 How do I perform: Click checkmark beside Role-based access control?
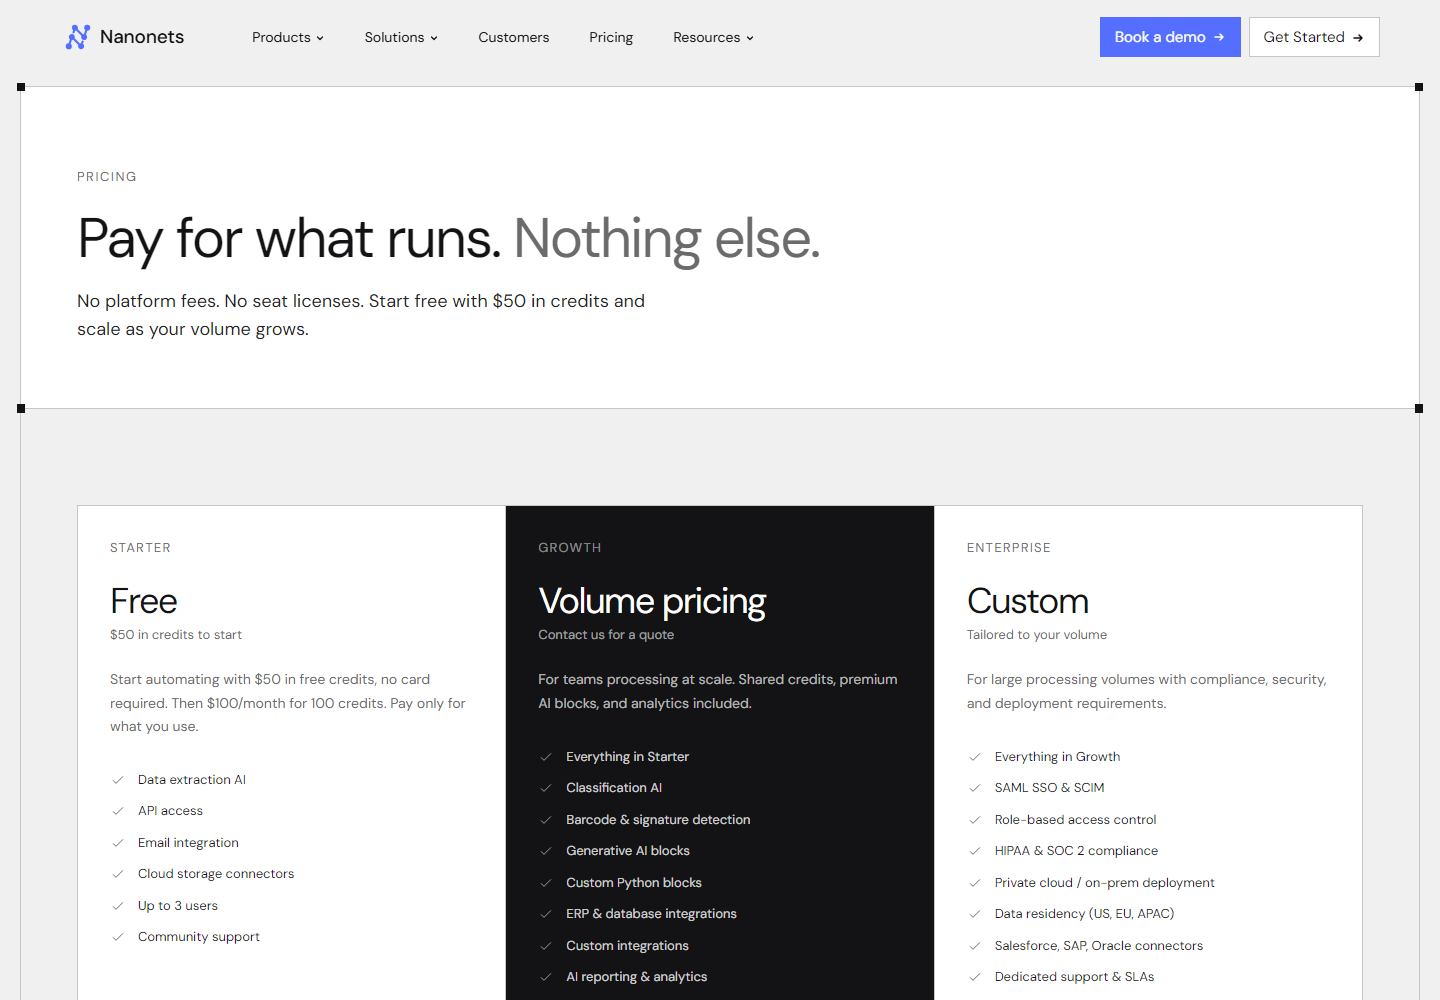coord(975,820)
